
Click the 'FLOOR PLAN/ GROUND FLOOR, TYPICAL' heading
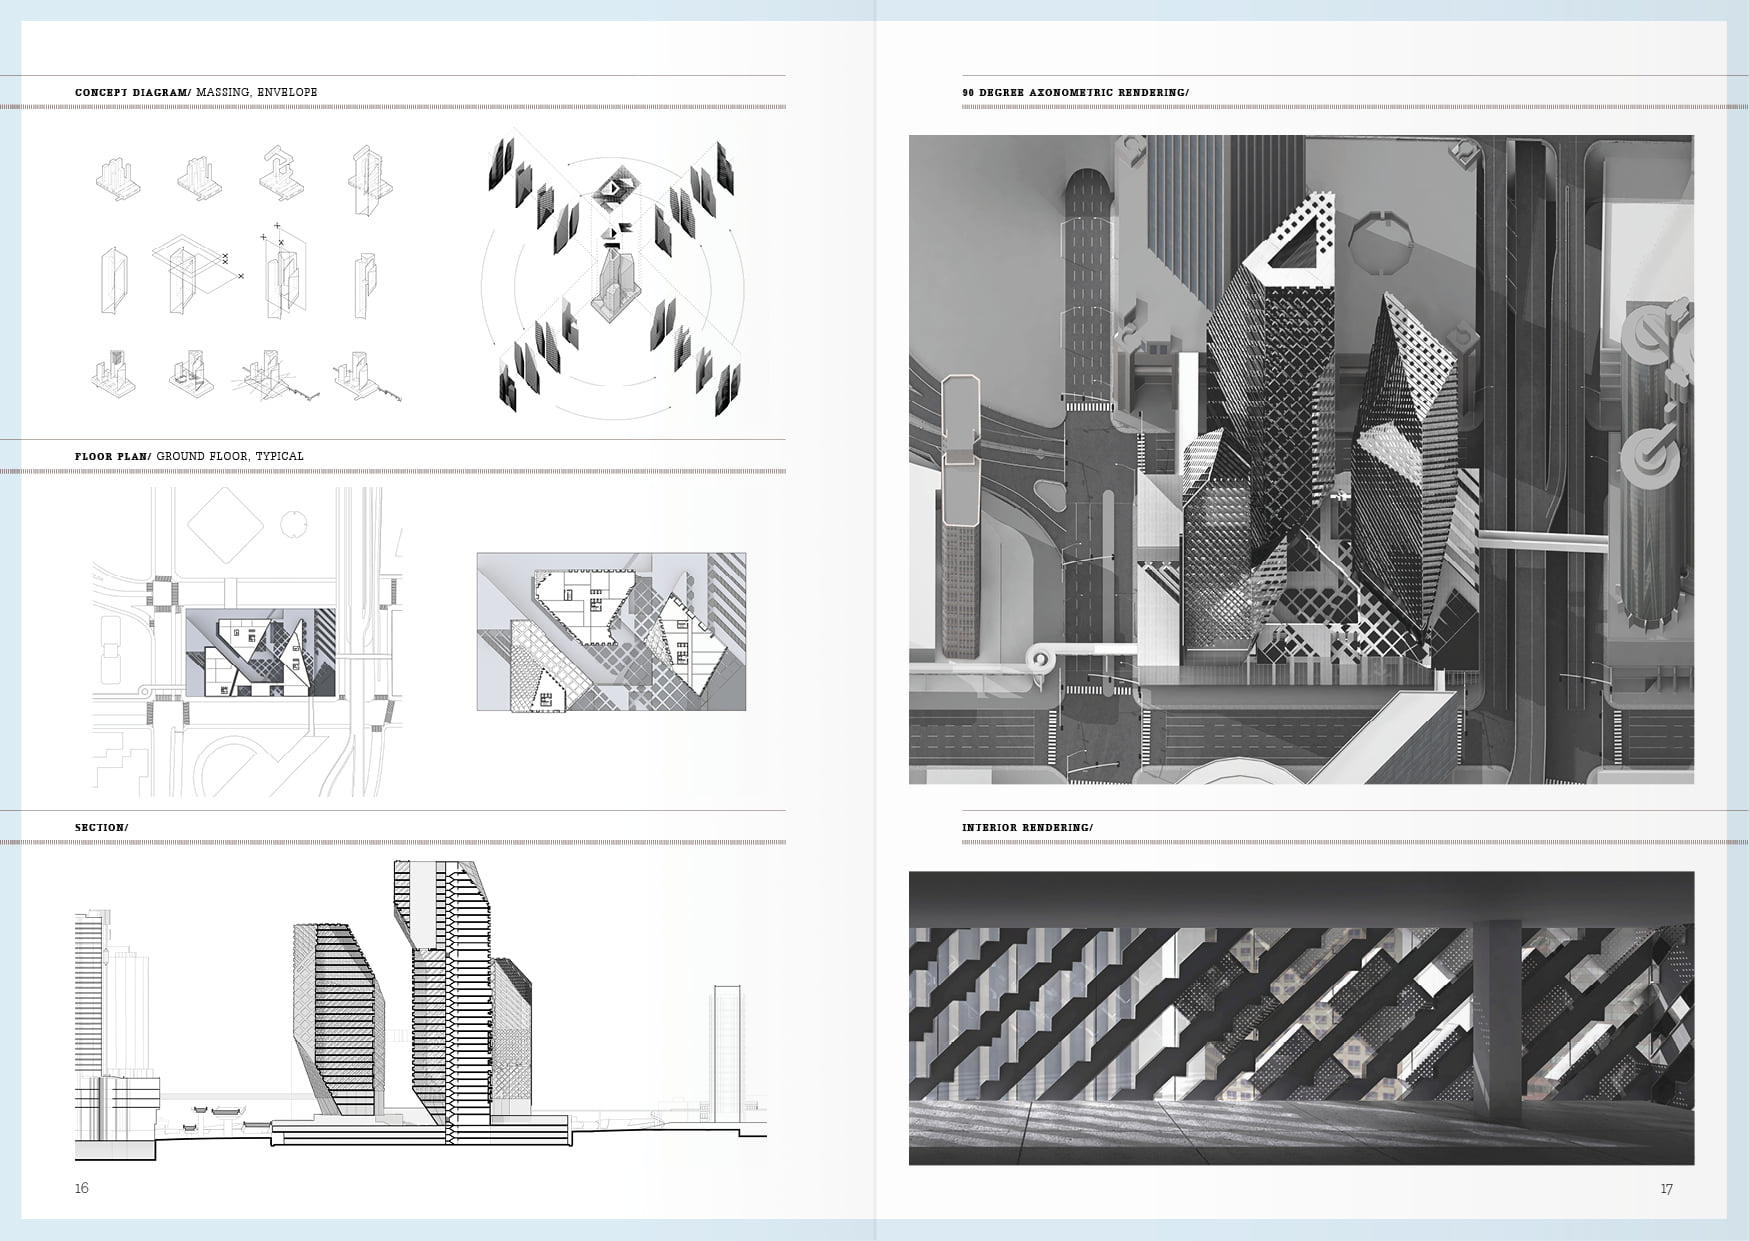click(189, 456)
